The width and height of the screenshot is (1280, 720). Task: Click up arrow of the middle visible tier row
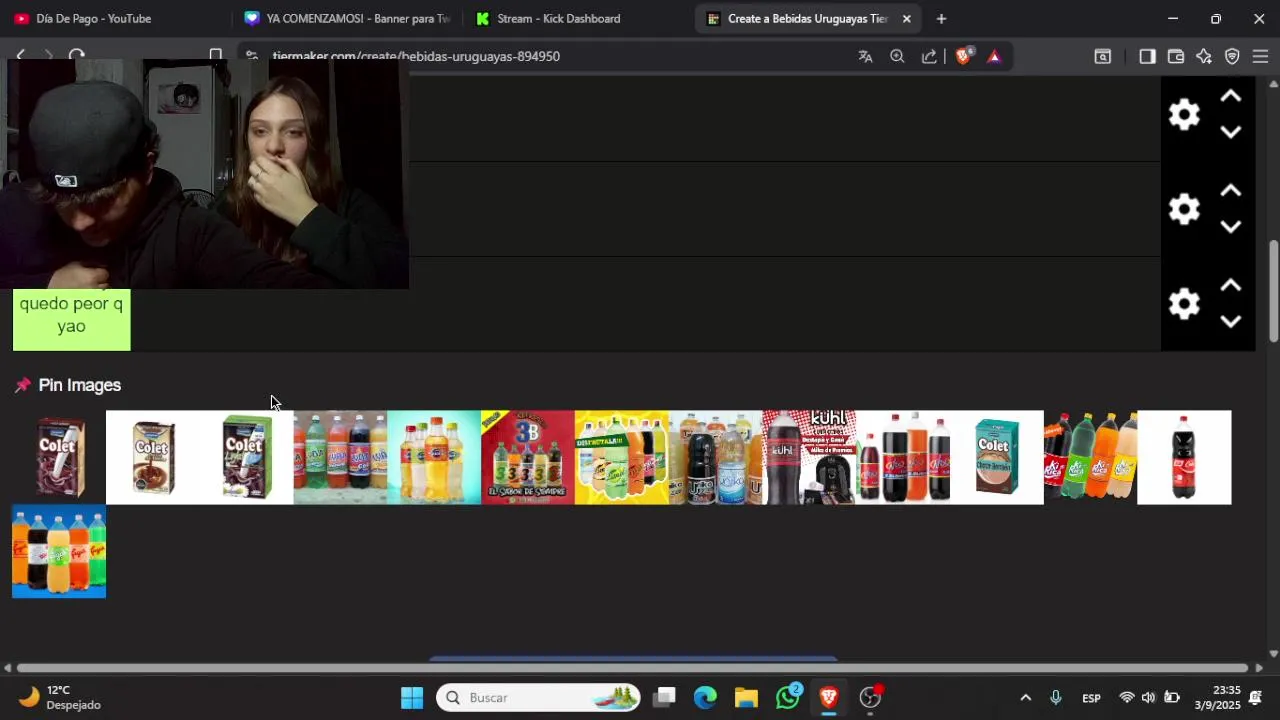tap(1231, 191)
